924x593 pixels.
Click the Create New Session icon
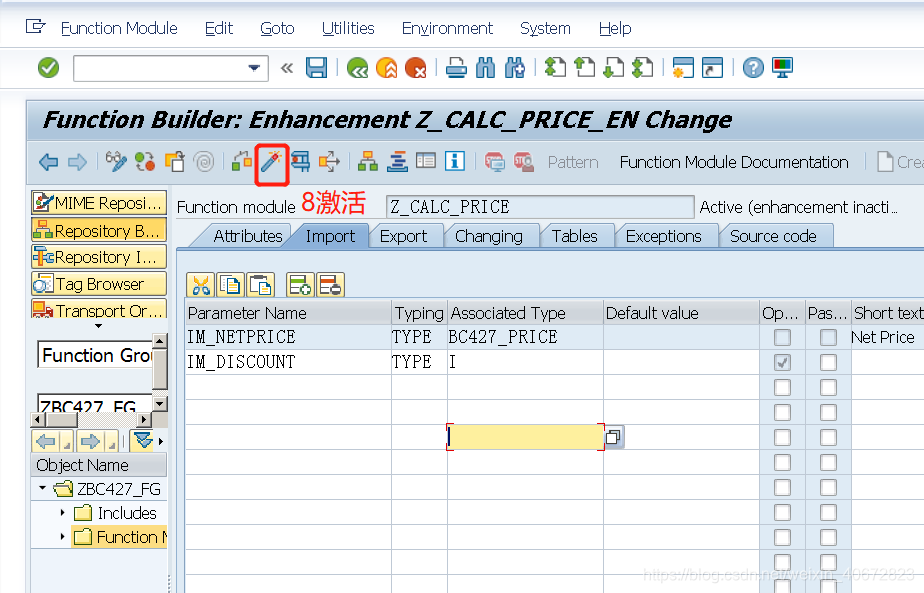(x=683, y=68)
